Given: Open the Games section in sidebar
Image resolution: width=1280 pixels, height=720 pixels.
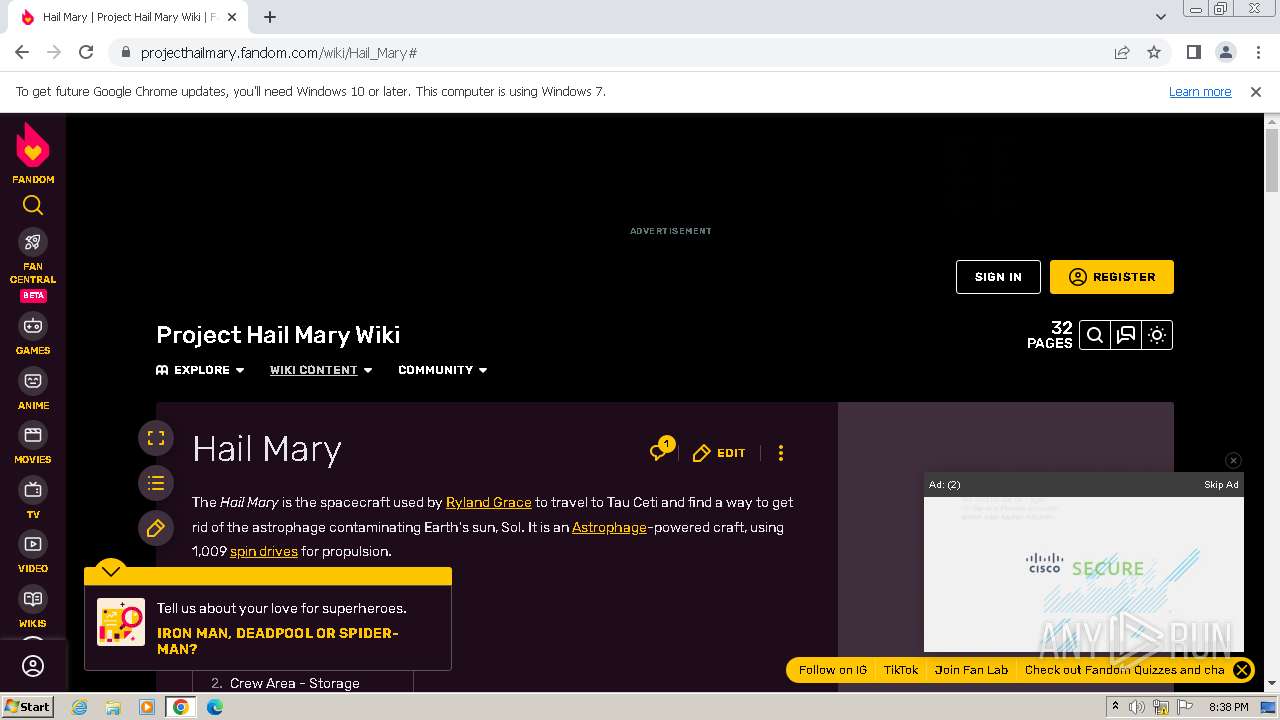Looking at the screenshot, I should click(33, 334).
